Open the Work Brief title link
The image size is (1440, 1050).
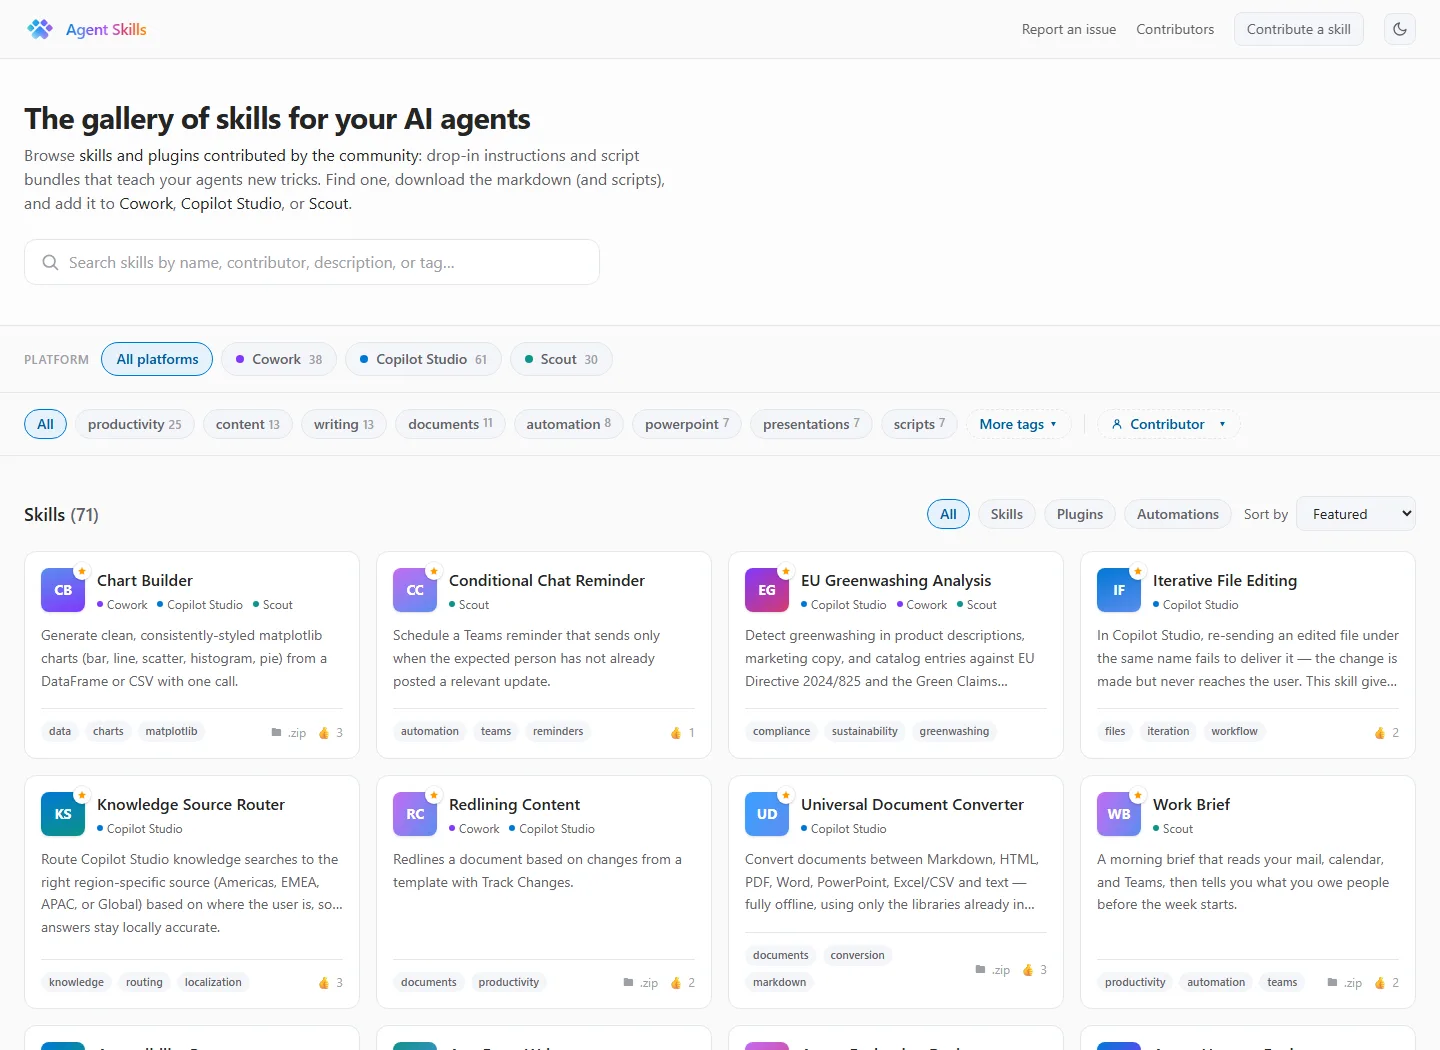[x=1191, y=804]
